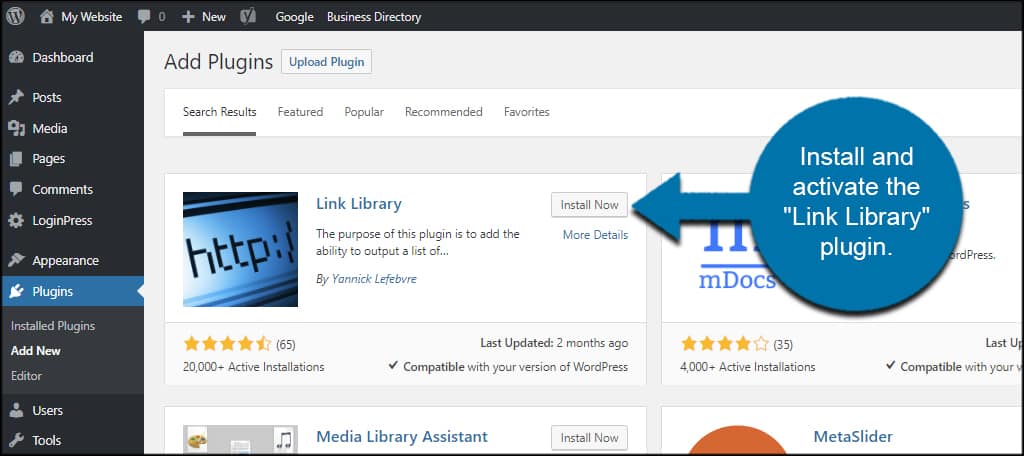Select the Media icon in sidebar
Screen dimensions: 1024x456
(x=16, y=129)
